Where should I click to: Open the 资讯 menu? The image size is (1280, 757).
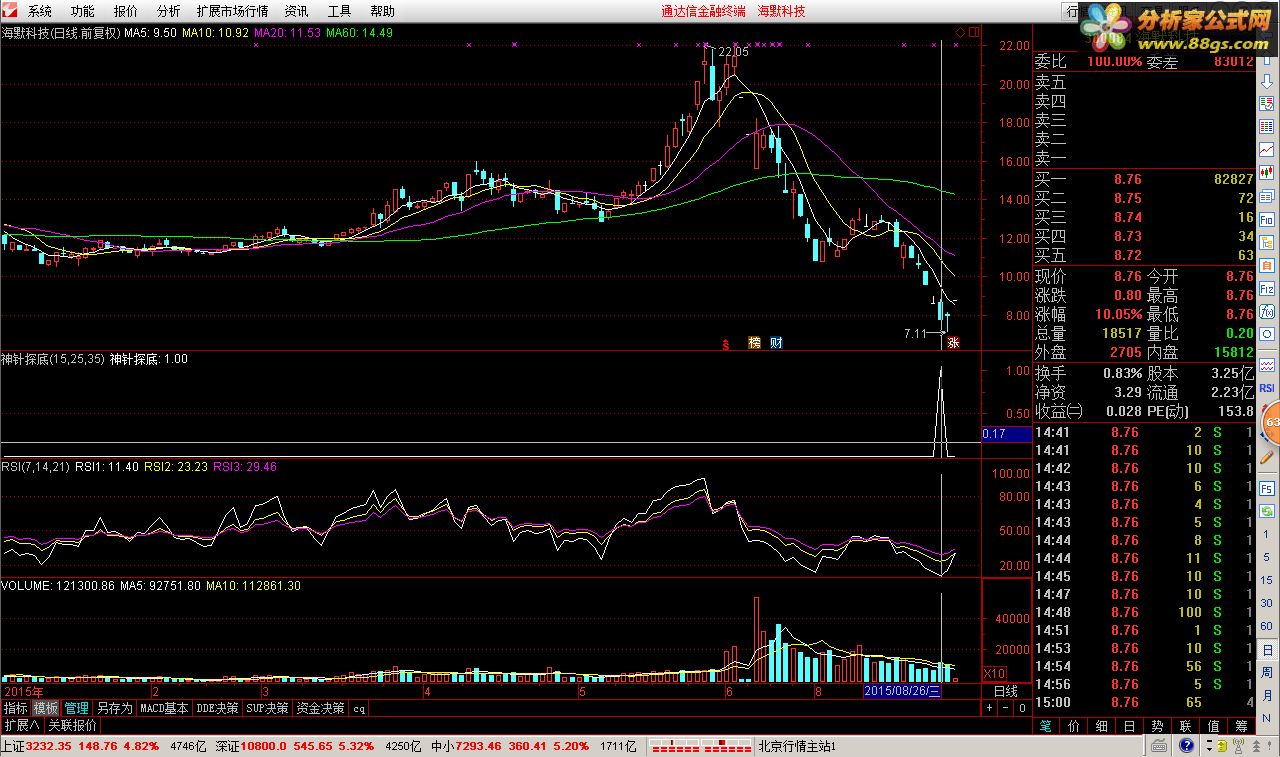(296, 11)
